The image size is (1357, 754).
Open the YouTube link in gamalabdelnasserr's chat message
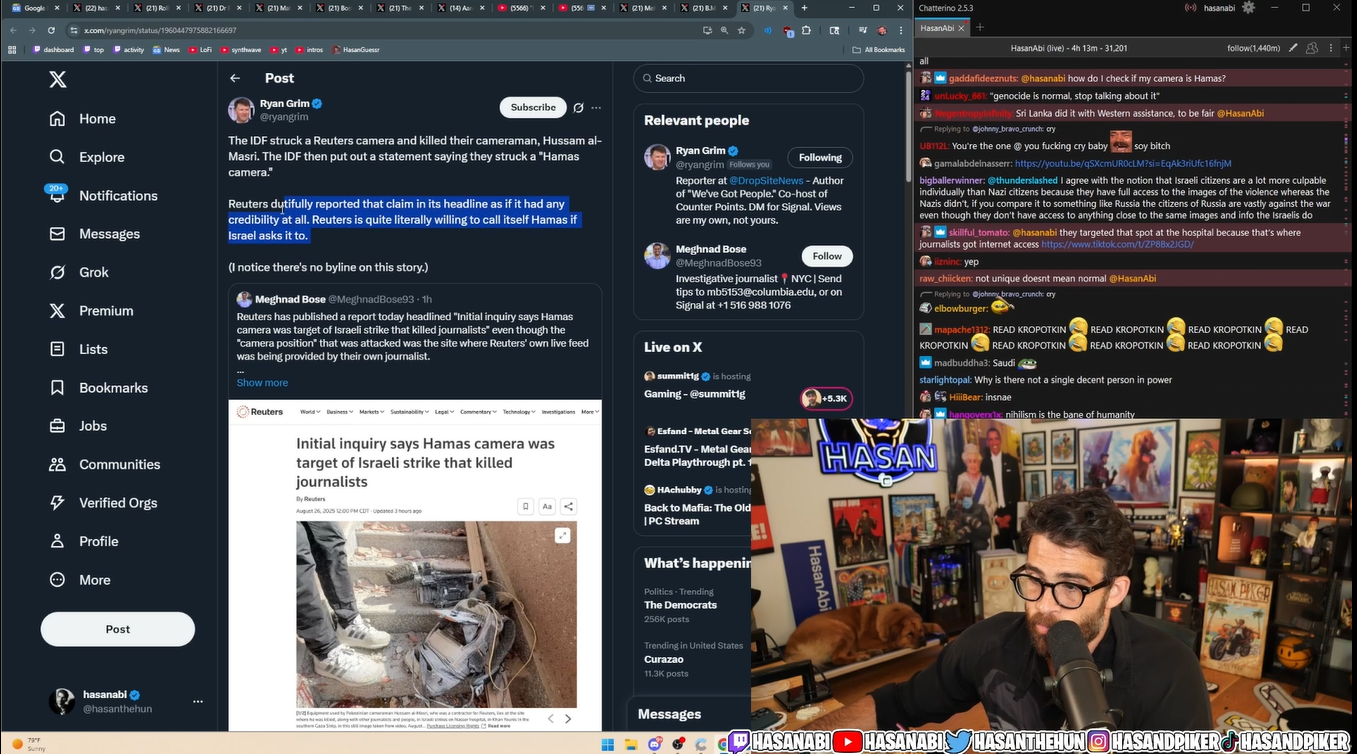1123,163
